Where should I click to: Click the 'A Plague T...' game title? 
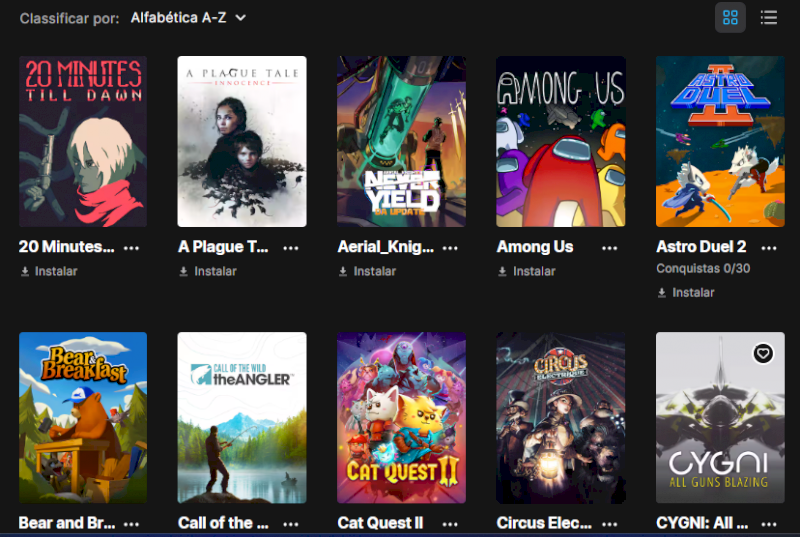tap(223, 247)
